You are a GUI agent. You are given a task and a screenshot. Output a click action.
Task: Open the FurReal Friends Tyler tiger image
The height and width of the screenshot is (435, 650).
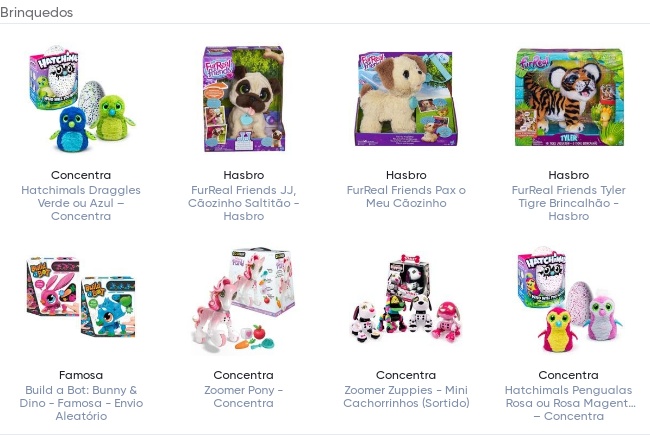[569, 98]
